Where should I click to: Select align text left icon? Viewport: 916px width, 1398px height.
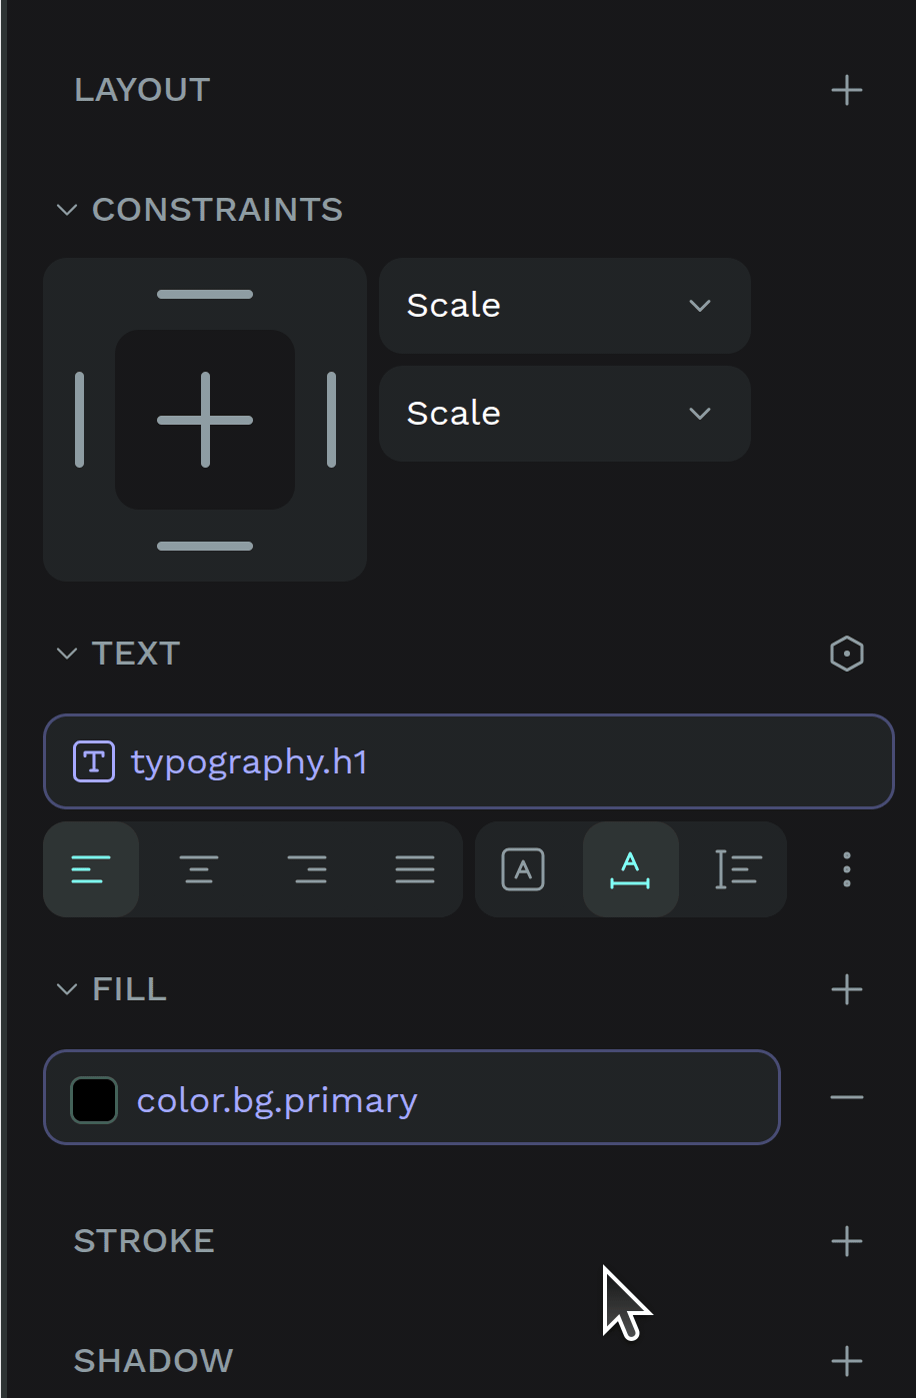click(x=91, y=870)
